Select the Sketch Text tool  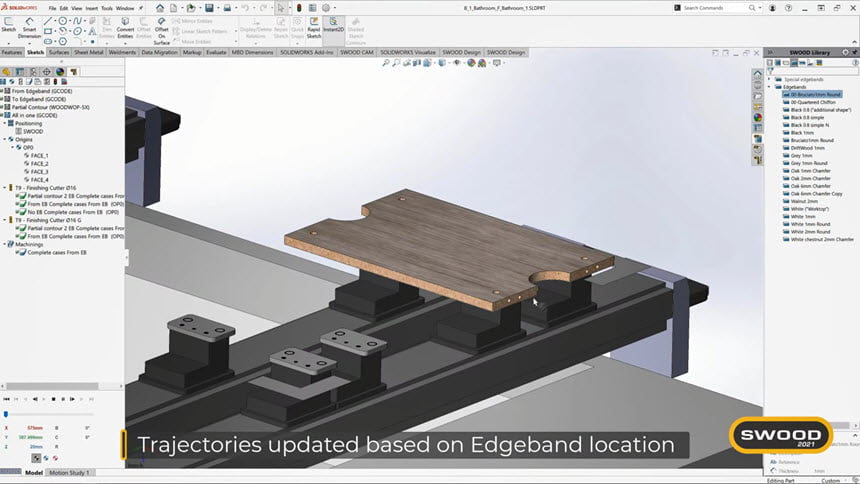point(92,31)
